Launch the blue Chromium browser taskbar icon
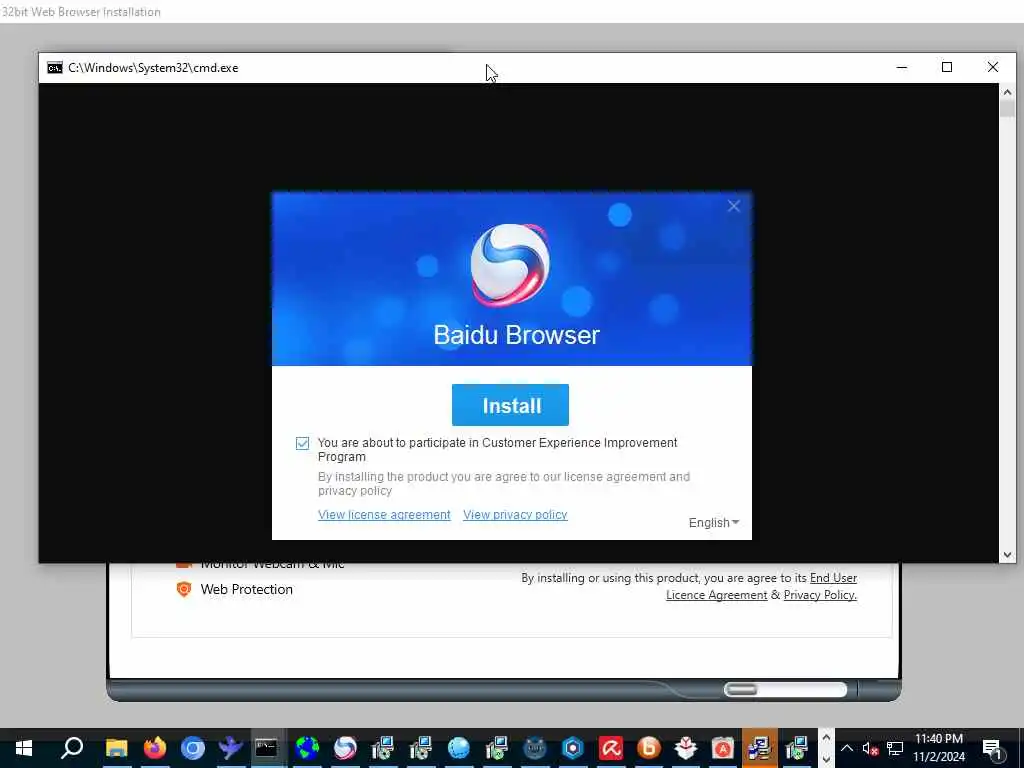Viewport: 1024px width, 768px height. pos(193,748)
